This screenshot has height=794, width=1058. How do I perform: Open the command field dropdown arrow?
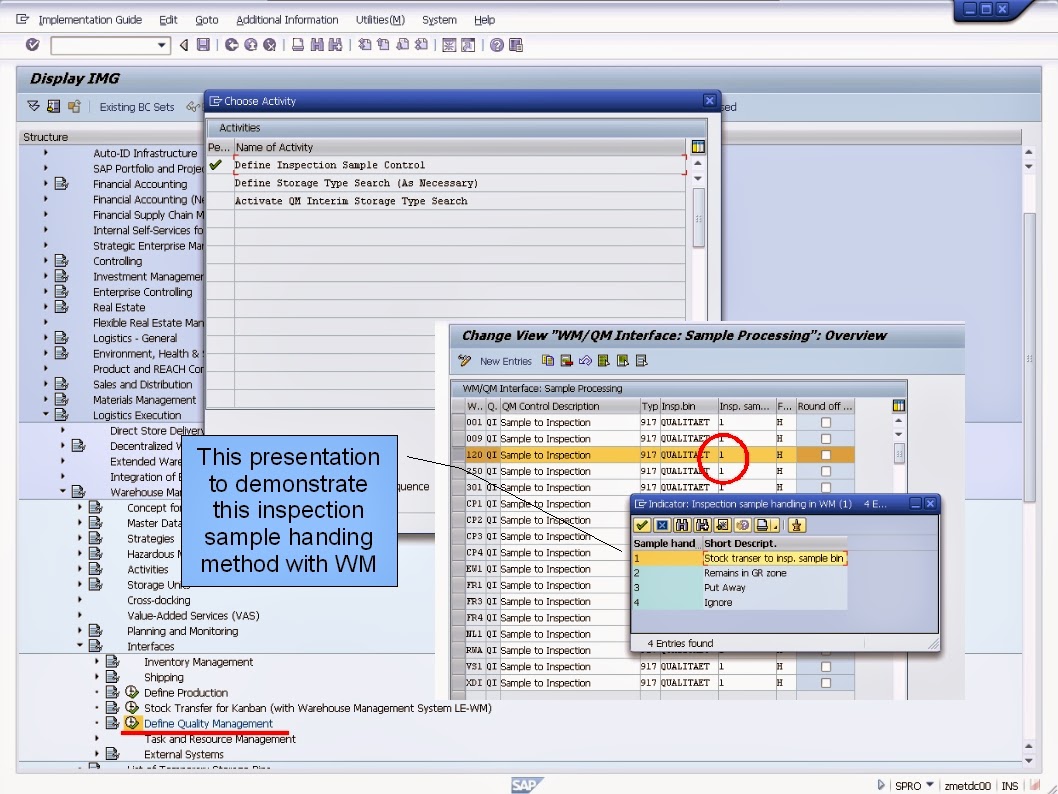point(162,44)
